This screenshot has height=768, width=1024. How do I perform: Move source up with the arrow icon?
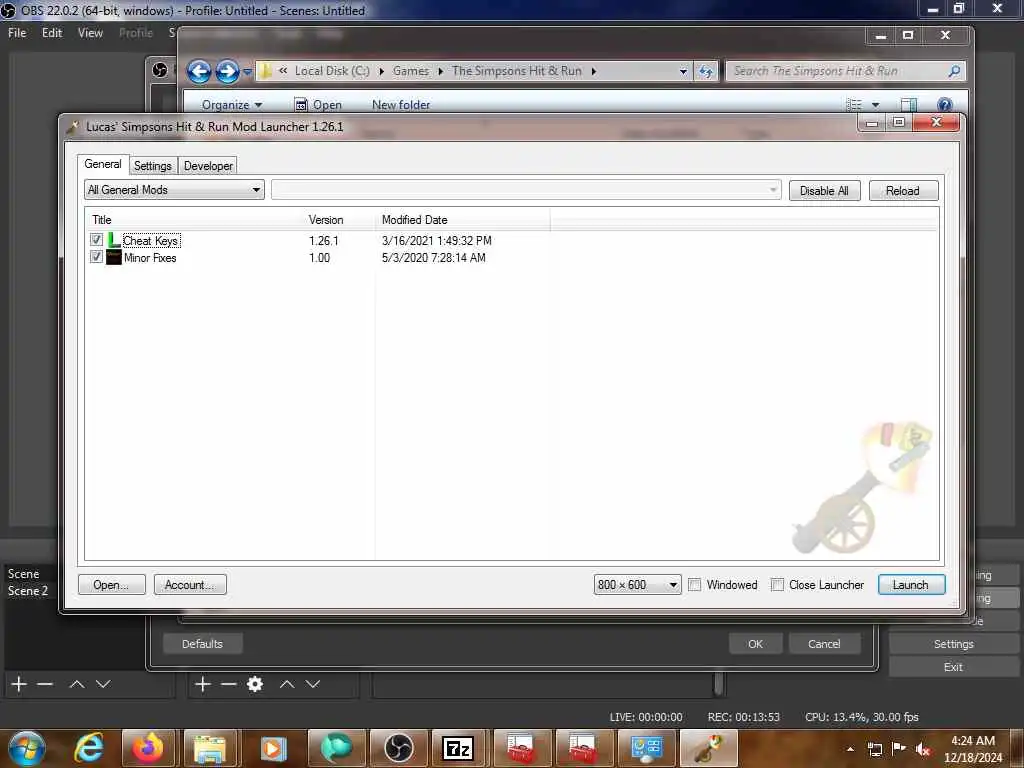pos(287,684)
